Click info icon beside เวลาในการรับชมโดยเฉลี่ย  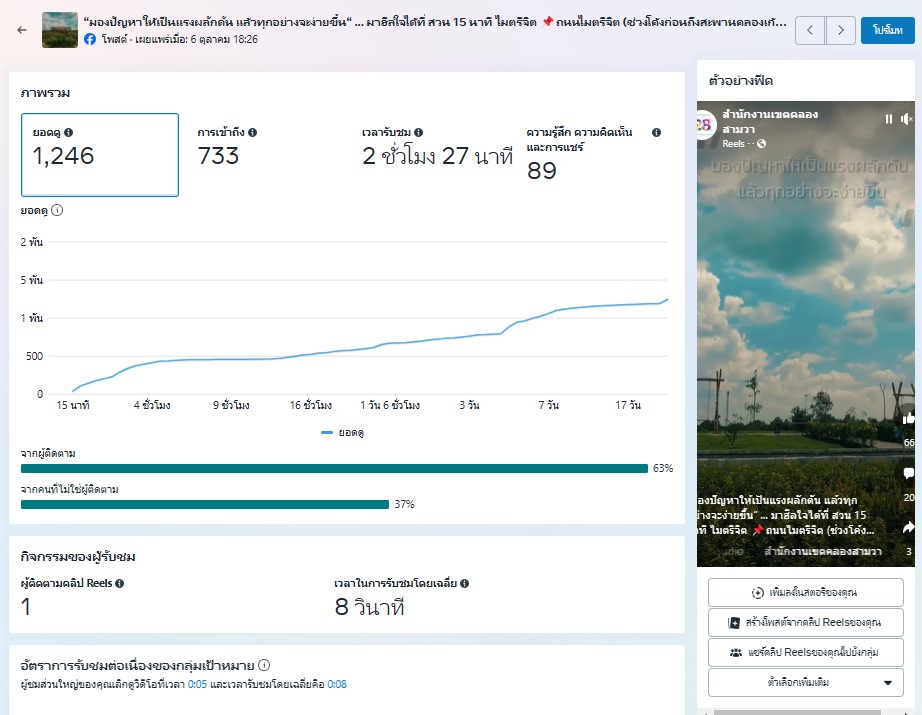[x=465, y=583]
